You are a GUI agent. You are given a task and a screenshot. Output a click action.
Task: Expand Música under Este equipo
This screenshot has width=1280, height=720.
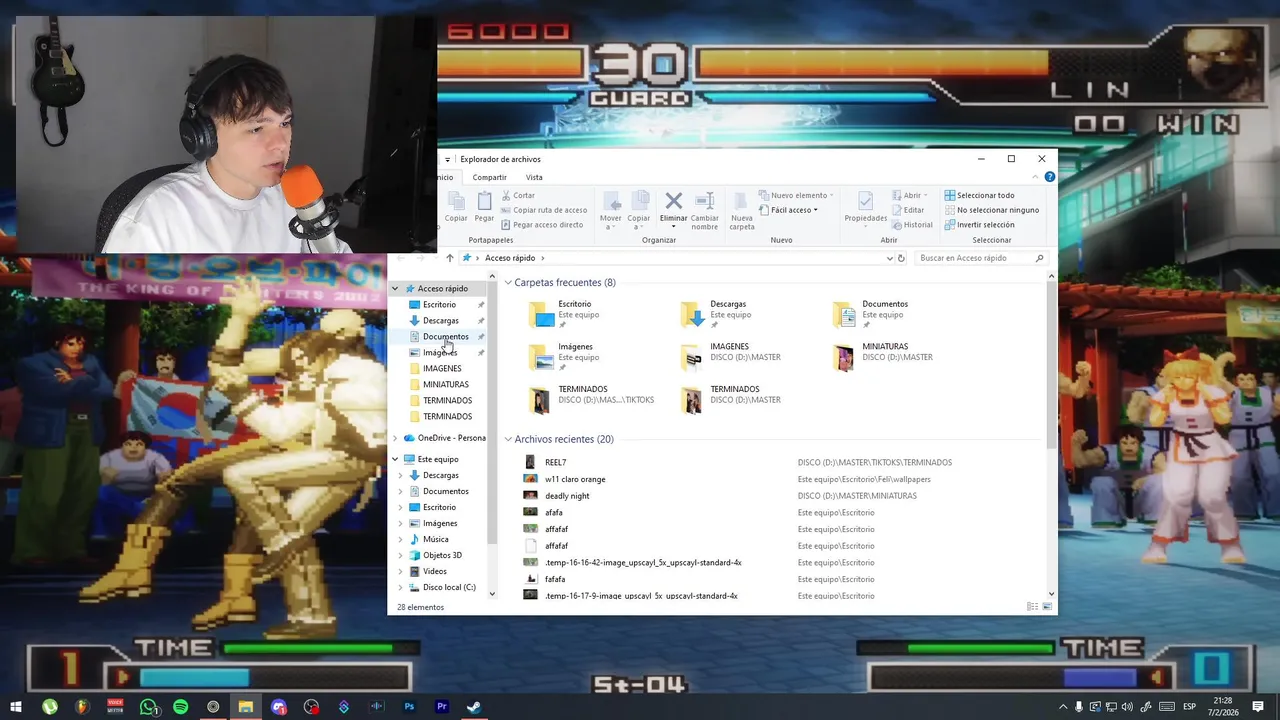coord(401,539)
